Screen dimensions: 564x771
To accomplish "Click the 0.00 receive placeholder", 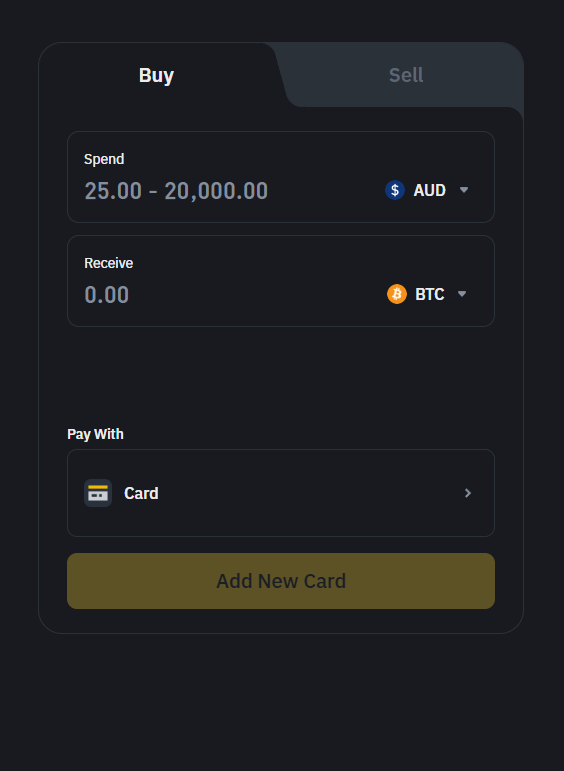I will pyautogui.click(x=106, y=295).
